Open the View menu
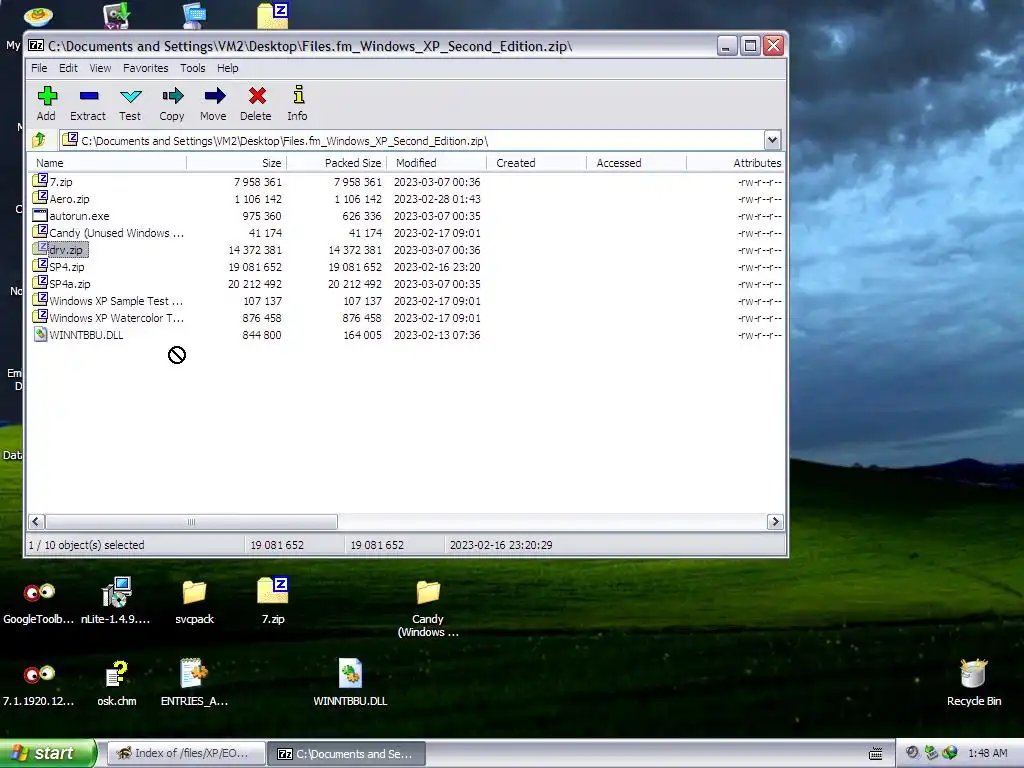 click(100, 68)
